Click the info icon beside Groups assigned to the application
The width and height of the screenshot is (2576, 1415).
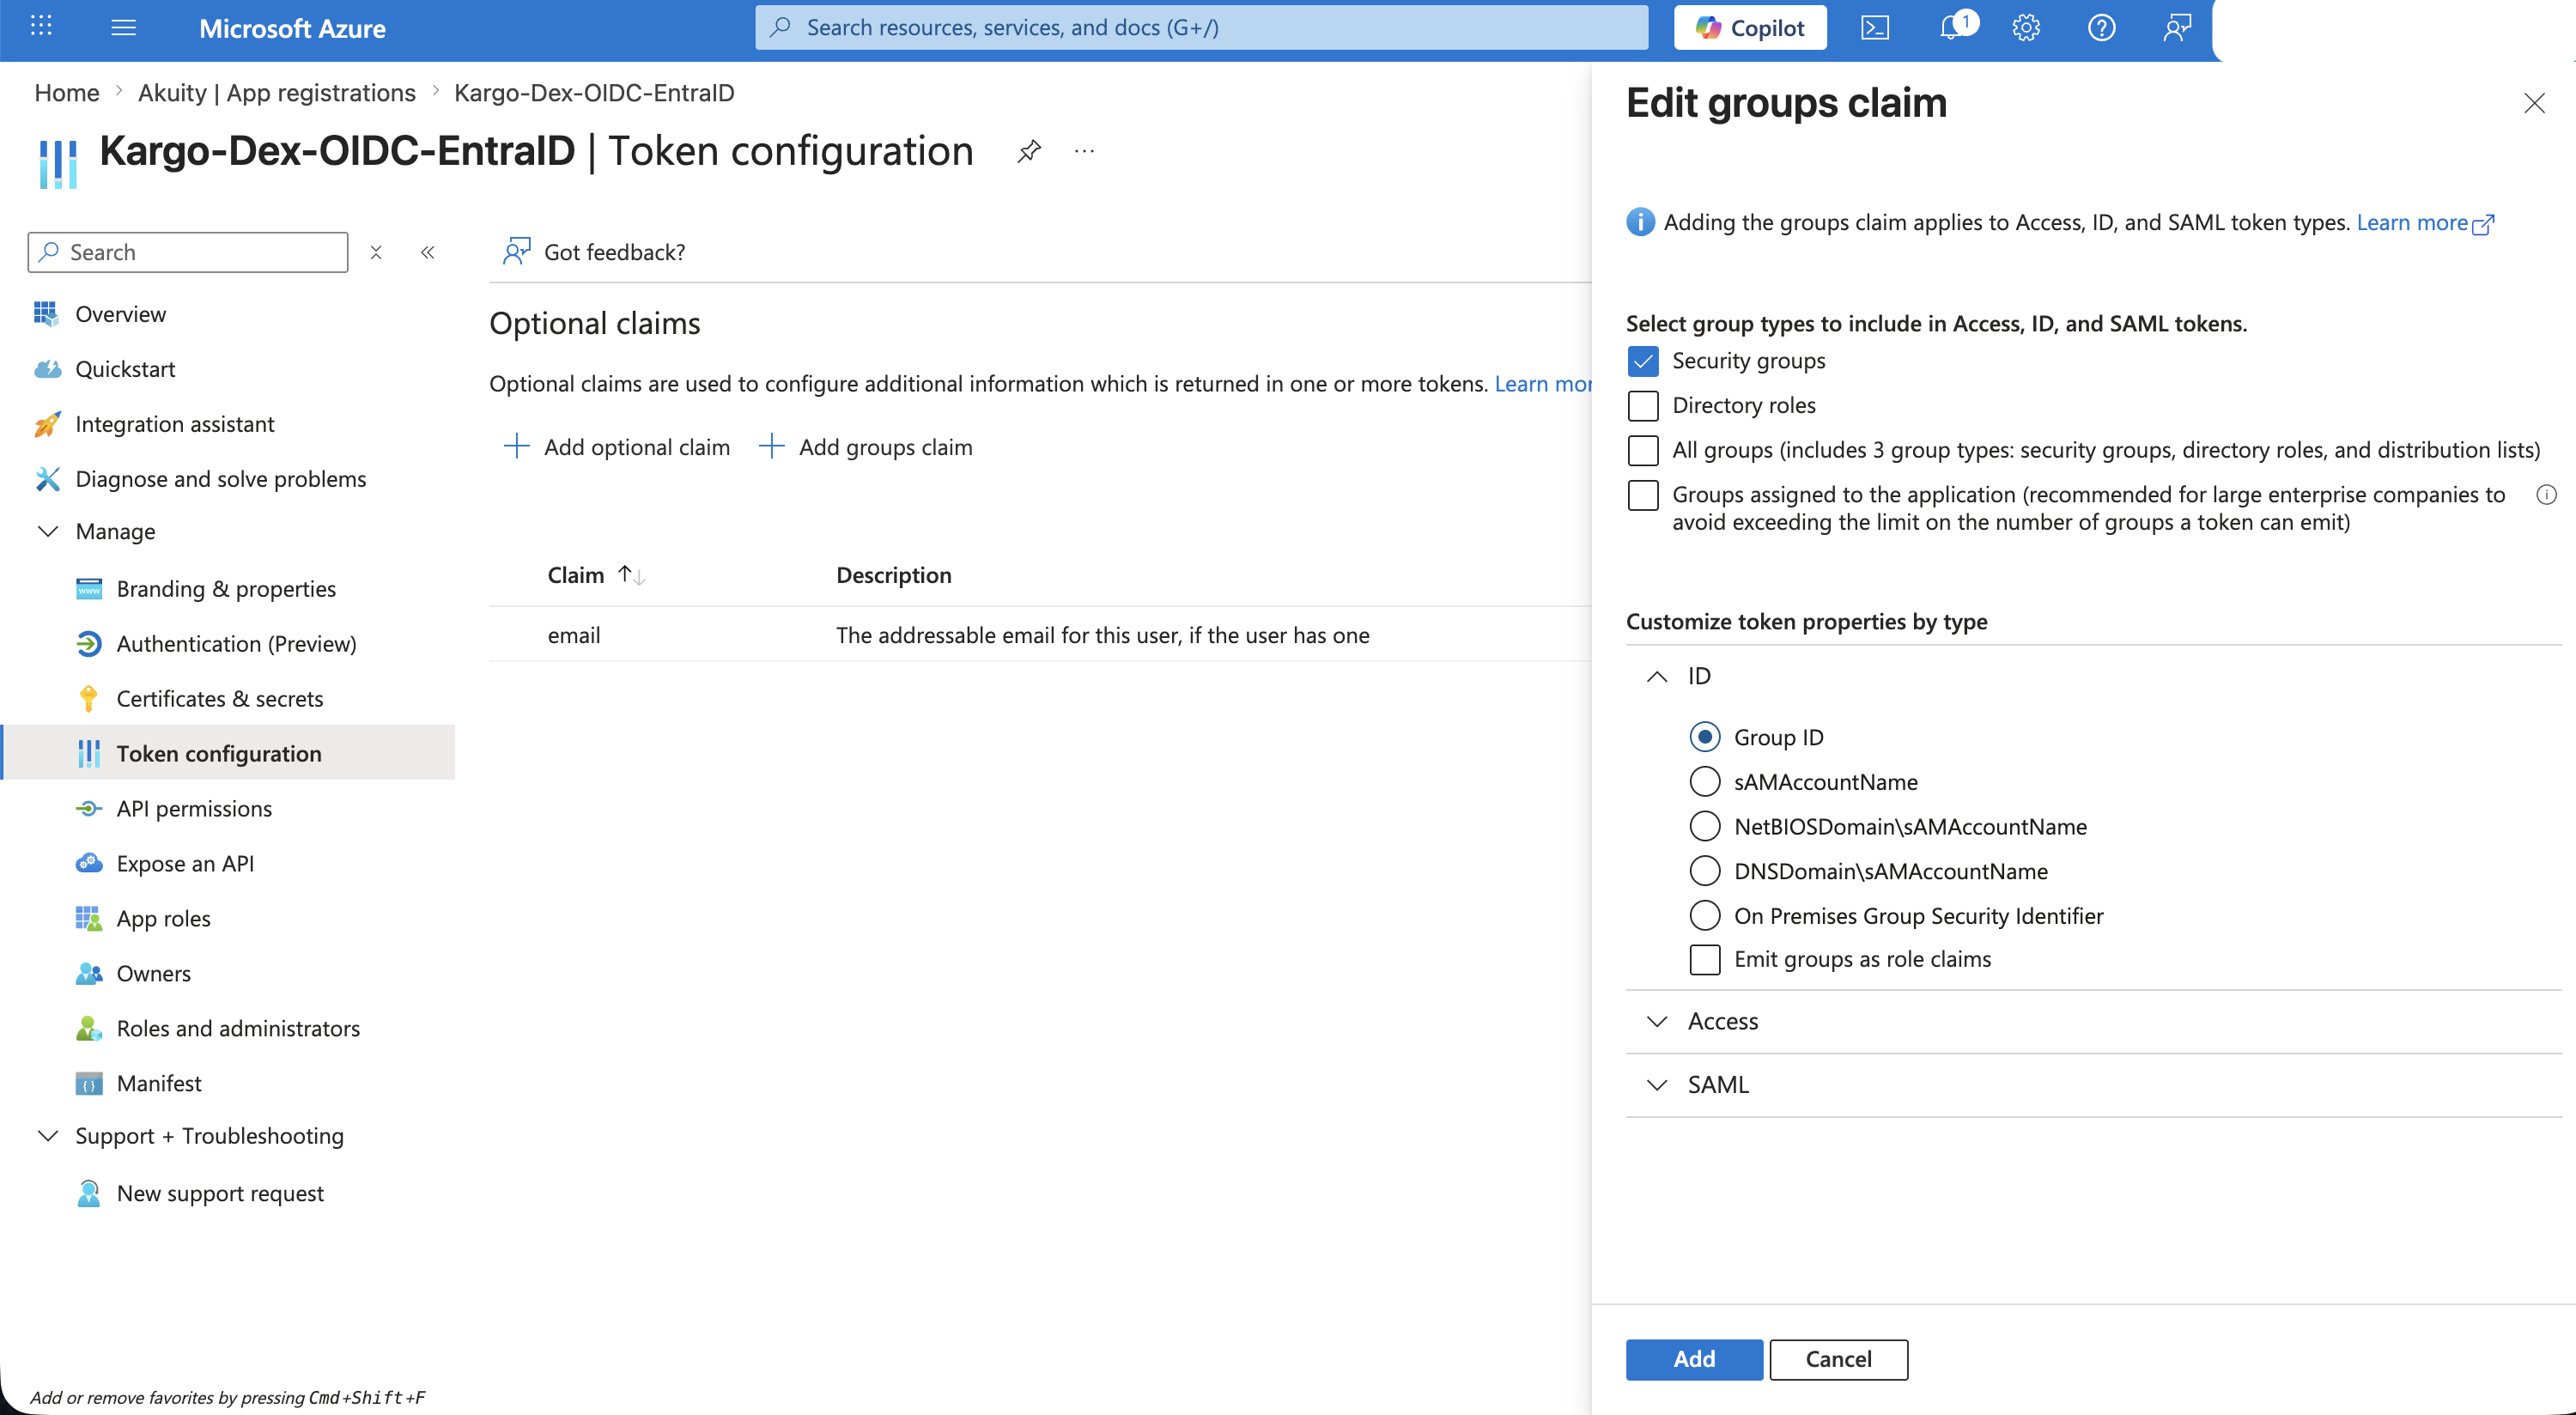pos(2546,494)
